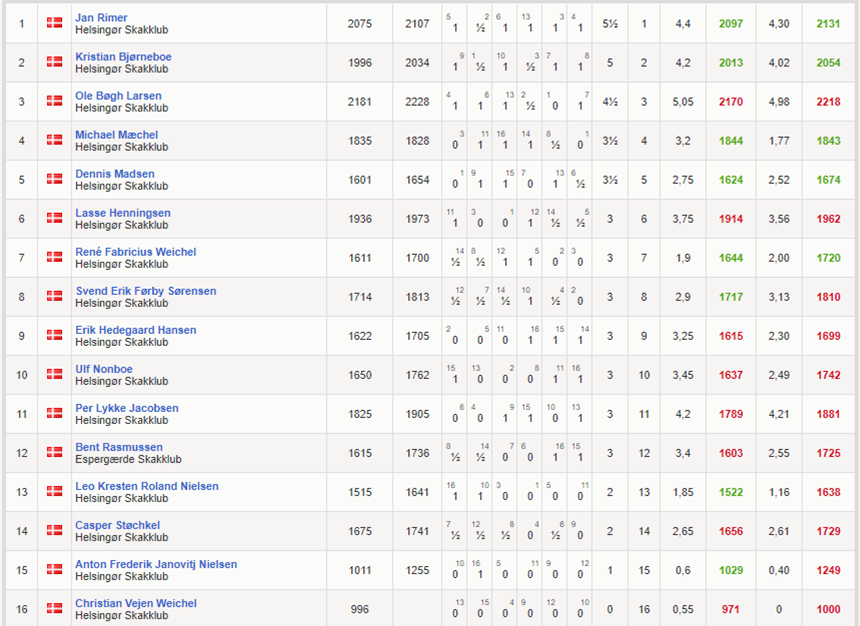
Task: Click the Anton Frederik Janovitj Nielsen name
Action: pos(156,564)
